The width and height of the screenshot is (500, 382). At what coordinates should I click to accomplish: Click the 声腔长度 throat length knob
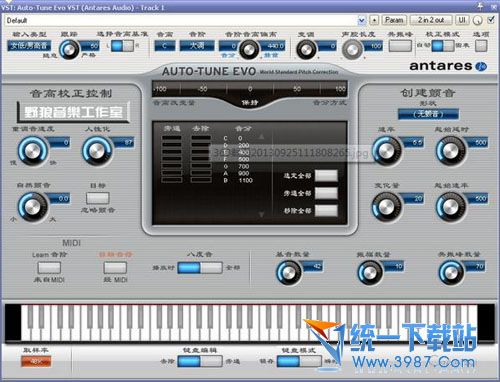352,50
